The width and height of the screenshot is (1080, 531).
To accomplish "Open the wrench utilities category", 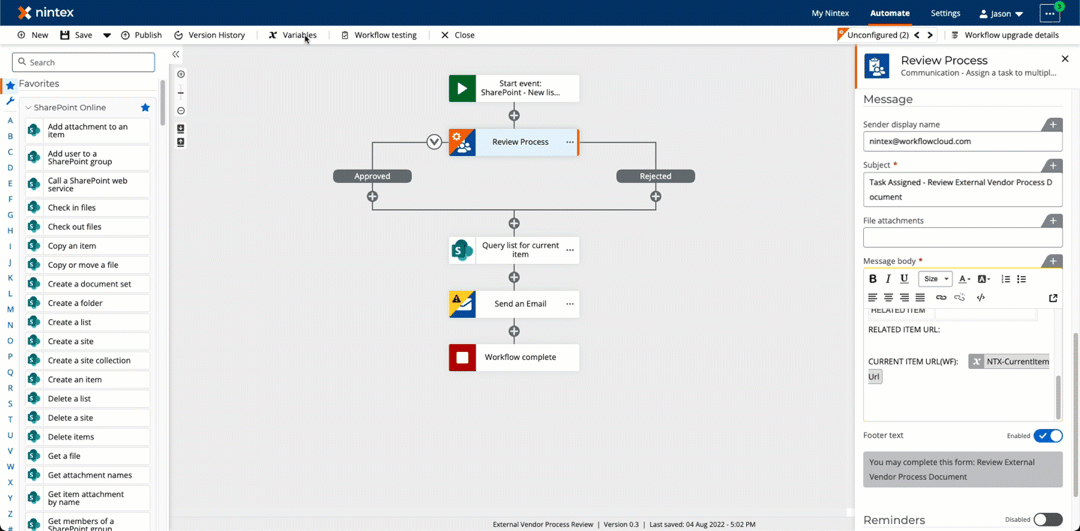I will click(10, 101).
